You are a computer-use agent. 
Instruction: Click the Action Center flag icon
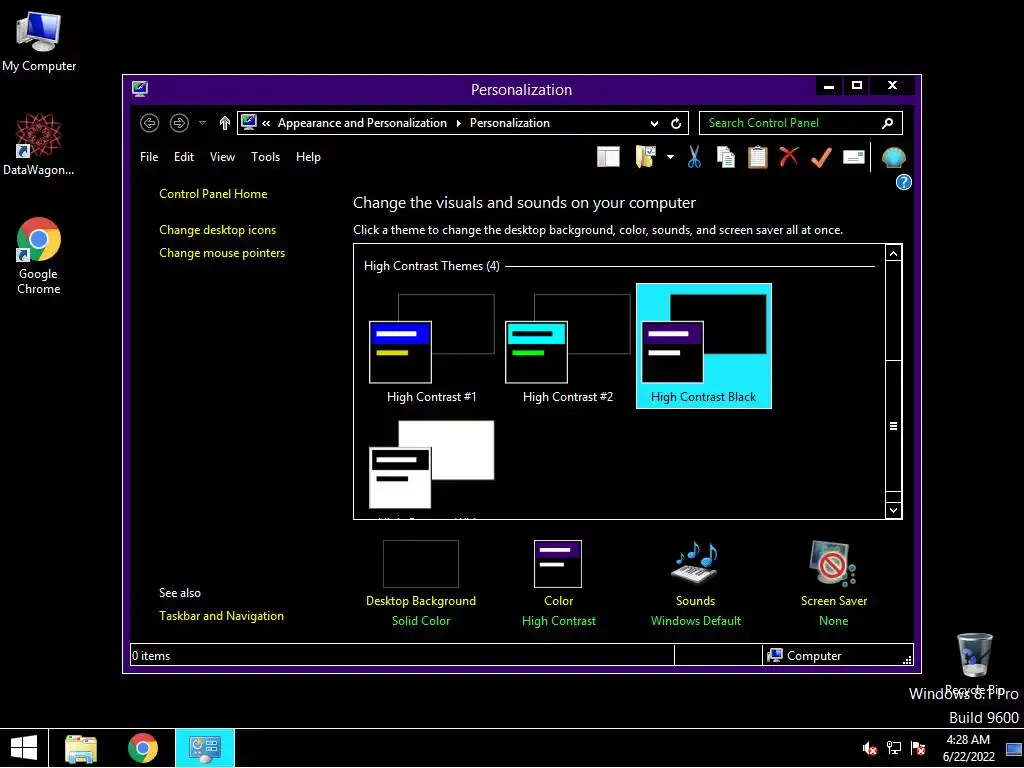click(x=918, y=749)
